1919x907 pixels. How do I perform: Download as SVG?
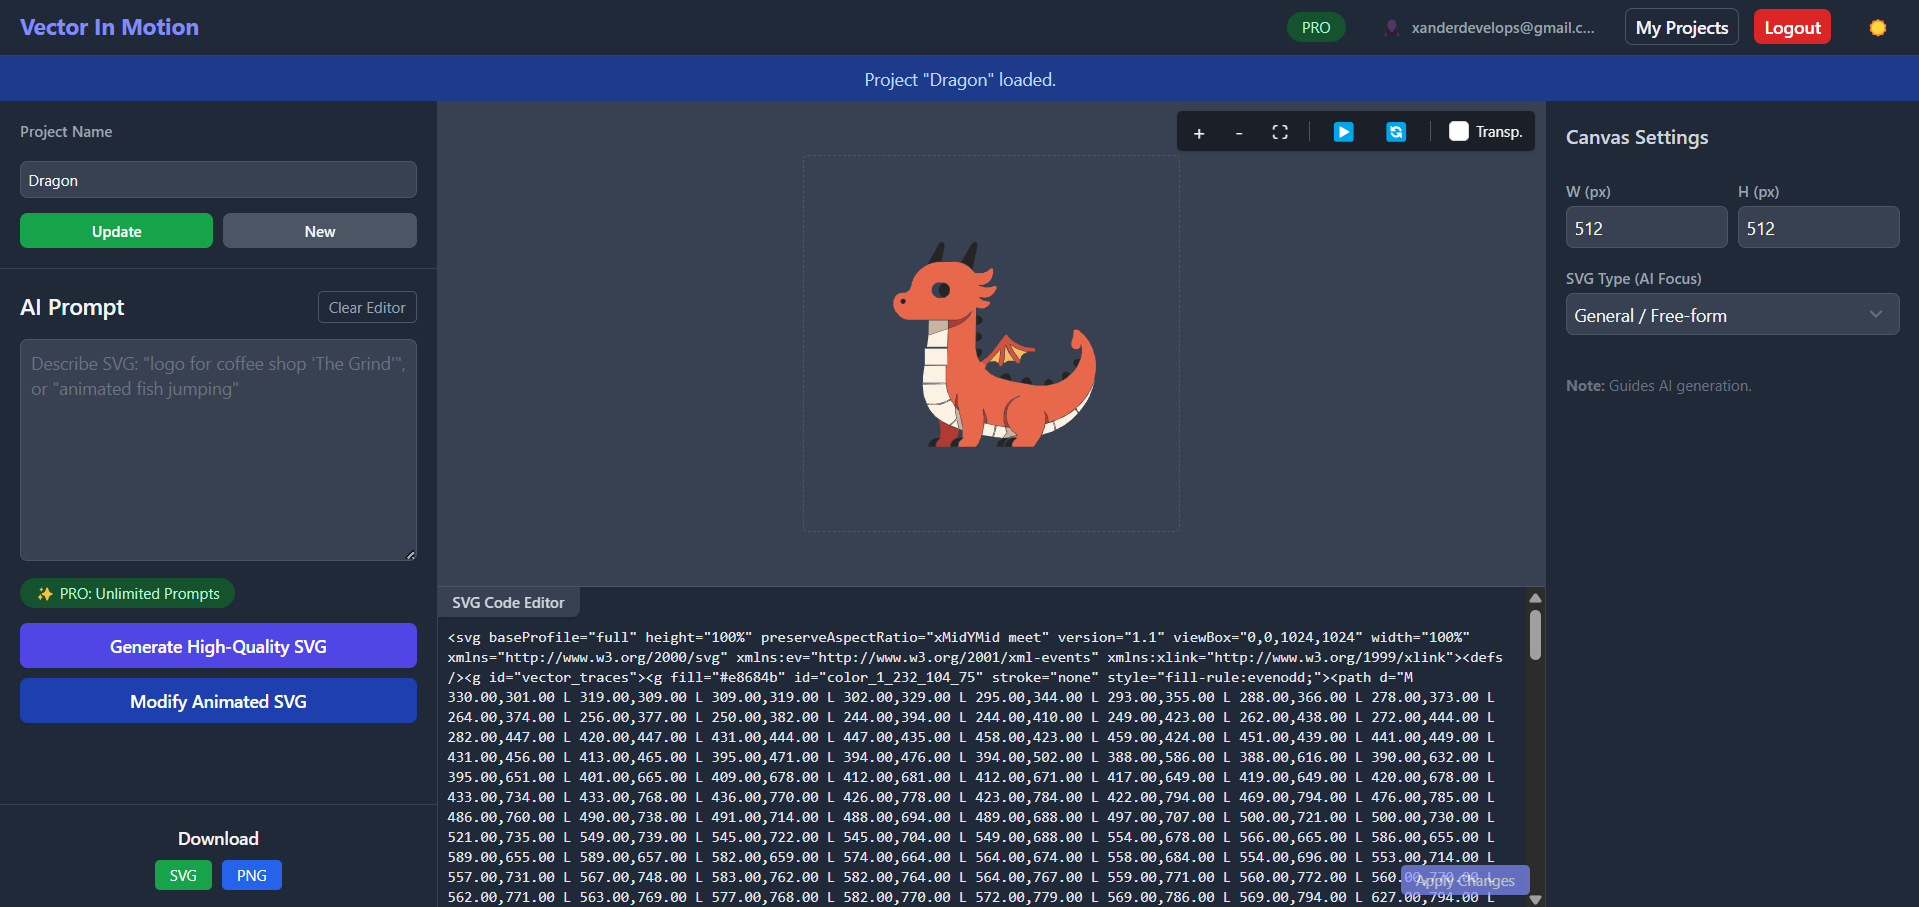point(183,875)
